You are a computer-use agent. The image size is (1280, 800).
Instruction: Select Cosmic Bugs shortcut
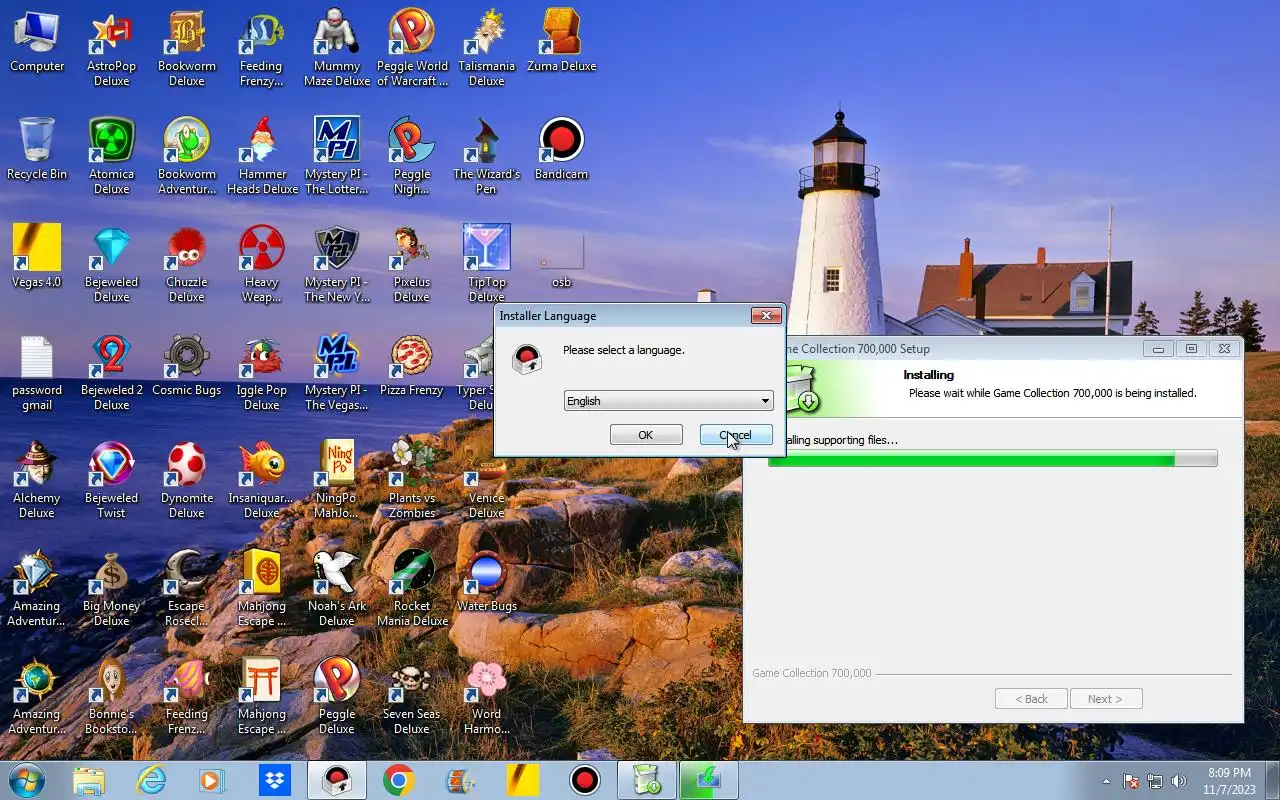[x=186, y=366]
